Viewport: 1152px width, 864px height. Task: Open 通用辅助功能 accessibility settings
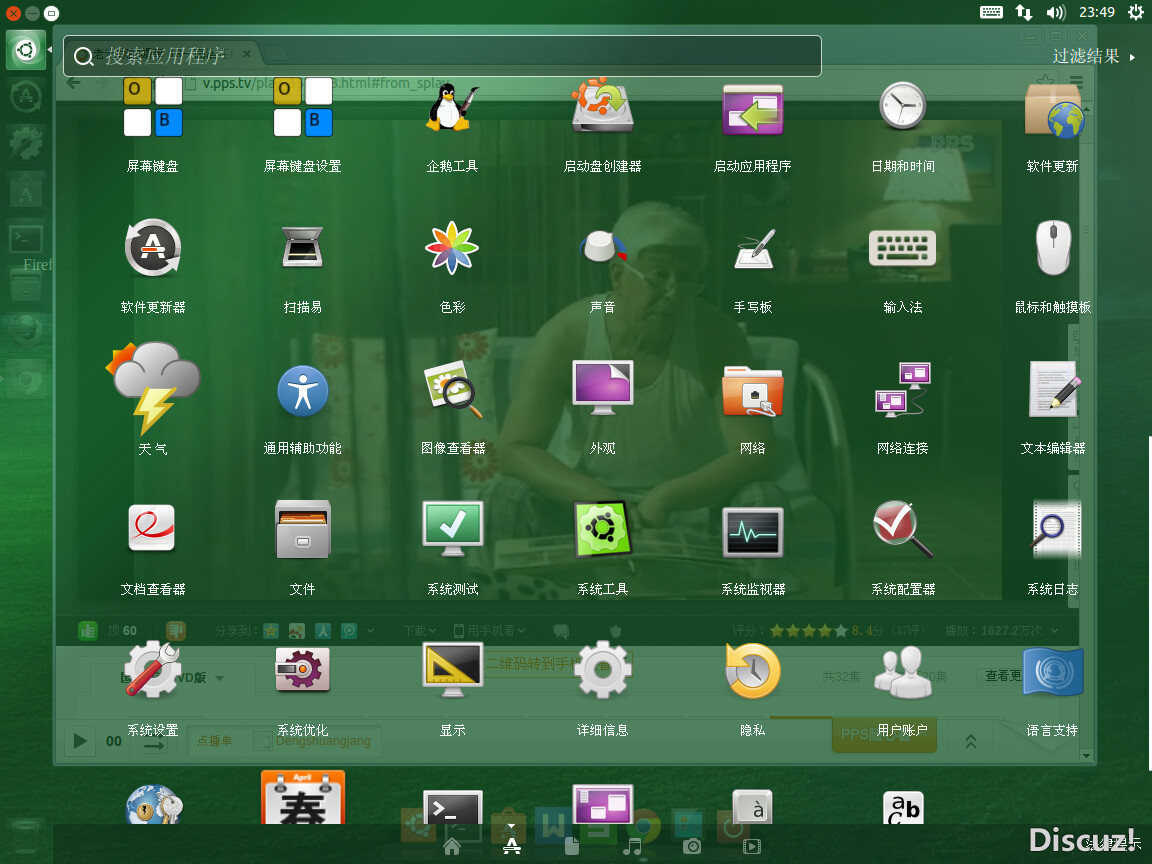click(x=303, y=391)
